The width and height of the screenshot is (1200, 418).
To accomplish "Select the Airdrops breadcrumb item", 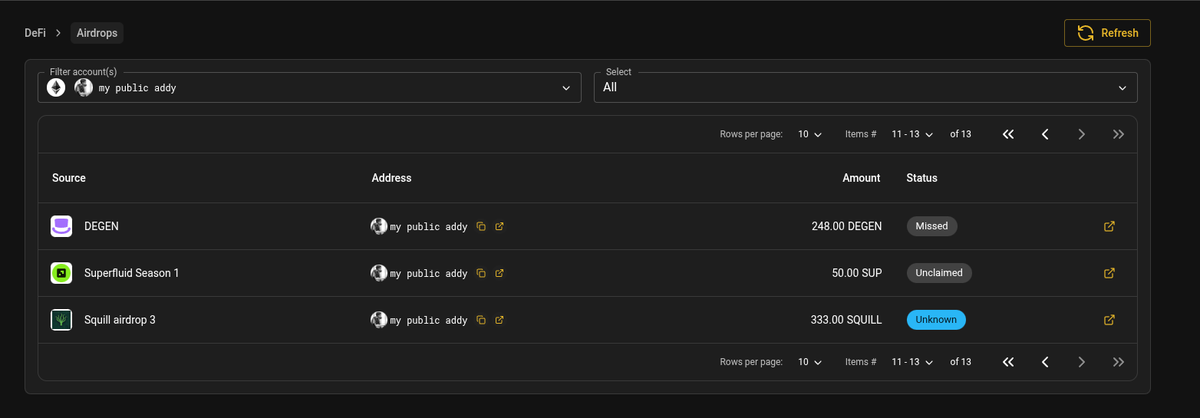I will tap(97, 33).
